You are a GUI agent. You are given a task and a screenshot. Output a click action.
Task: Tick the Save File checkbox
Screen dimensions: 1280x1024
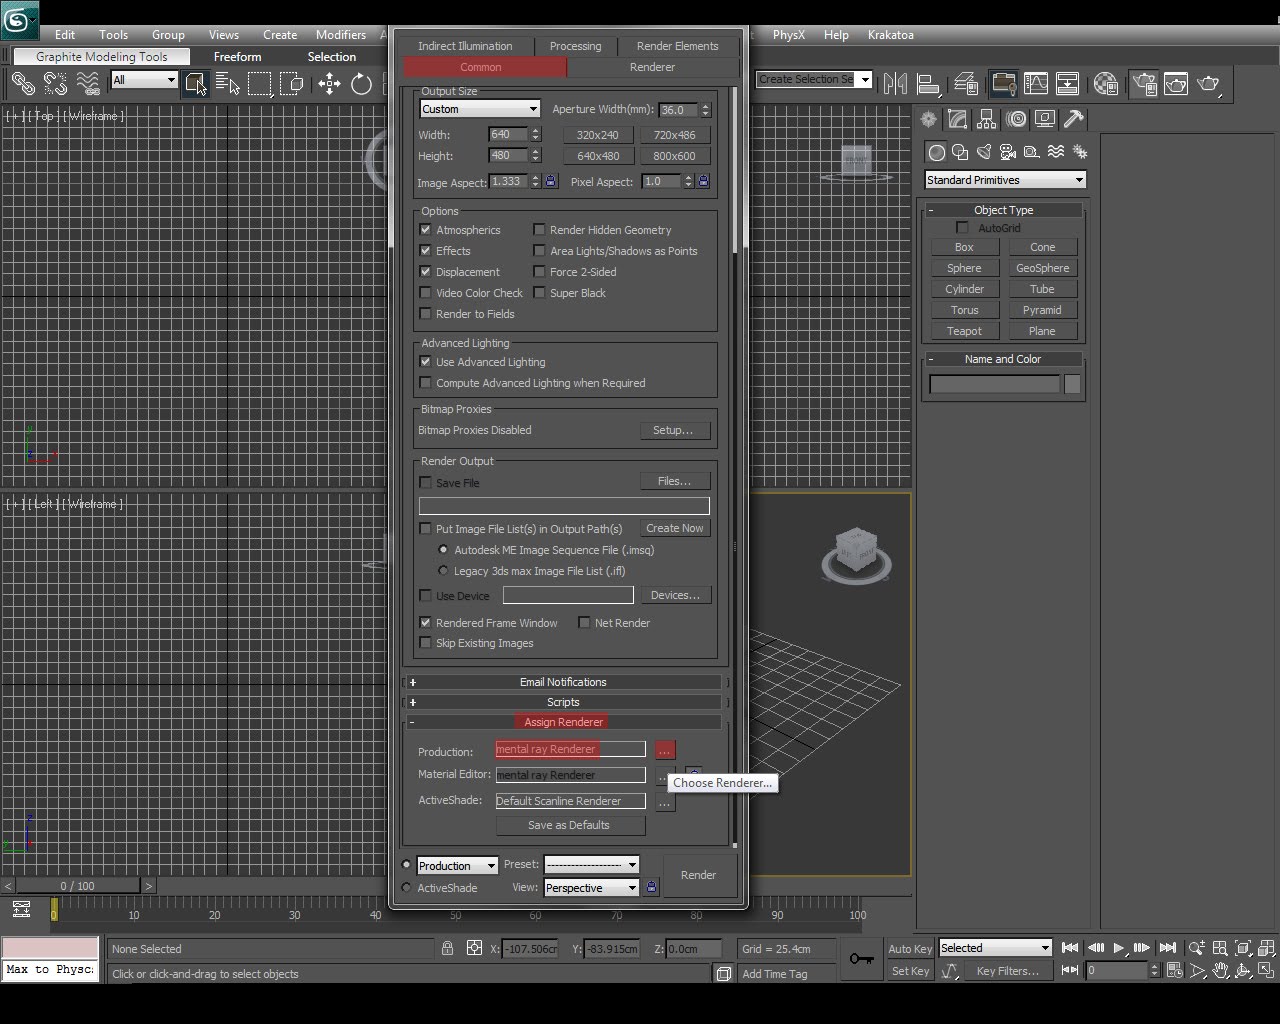tap(426, 483)
